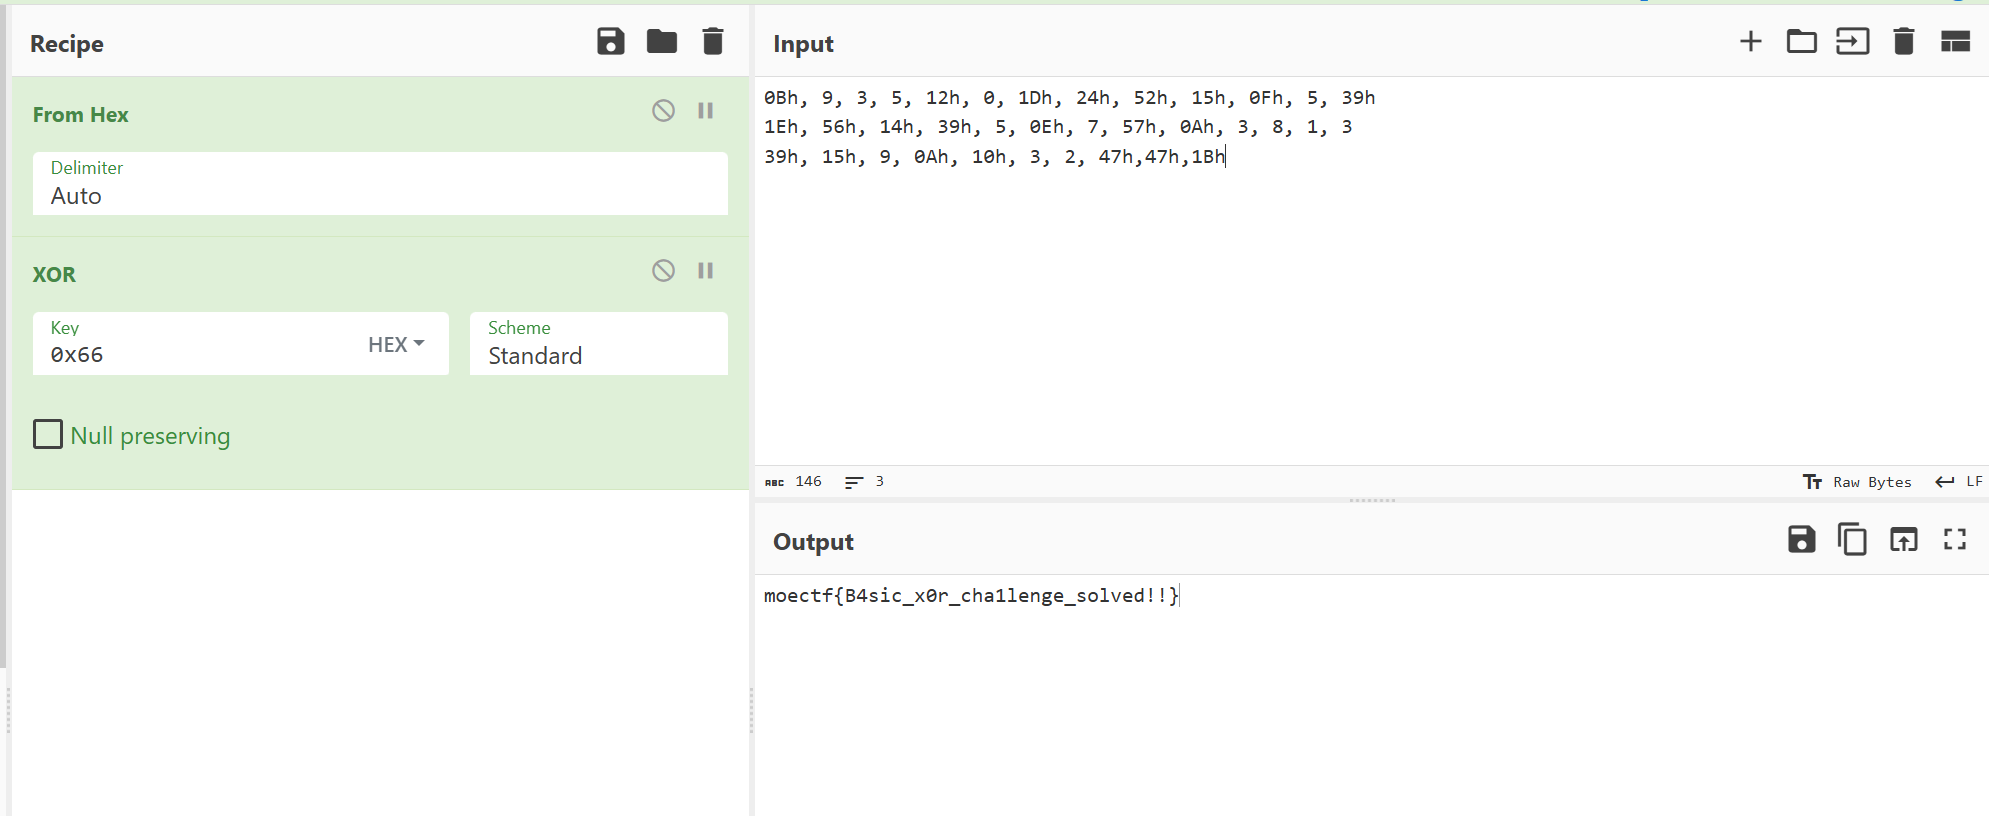Pause at XOR operation breakpoint
1989x816 pixels.
(705, 271)
